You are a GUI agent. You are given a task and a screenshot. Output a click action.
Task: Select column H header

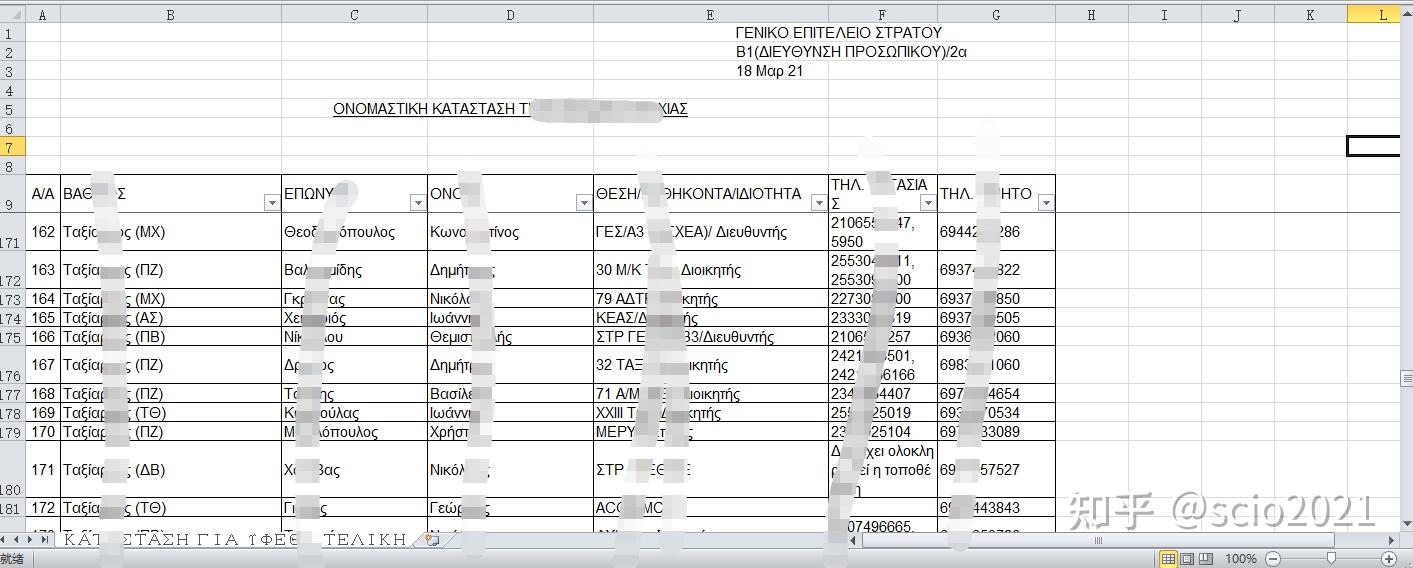[x=1091, y=15]
